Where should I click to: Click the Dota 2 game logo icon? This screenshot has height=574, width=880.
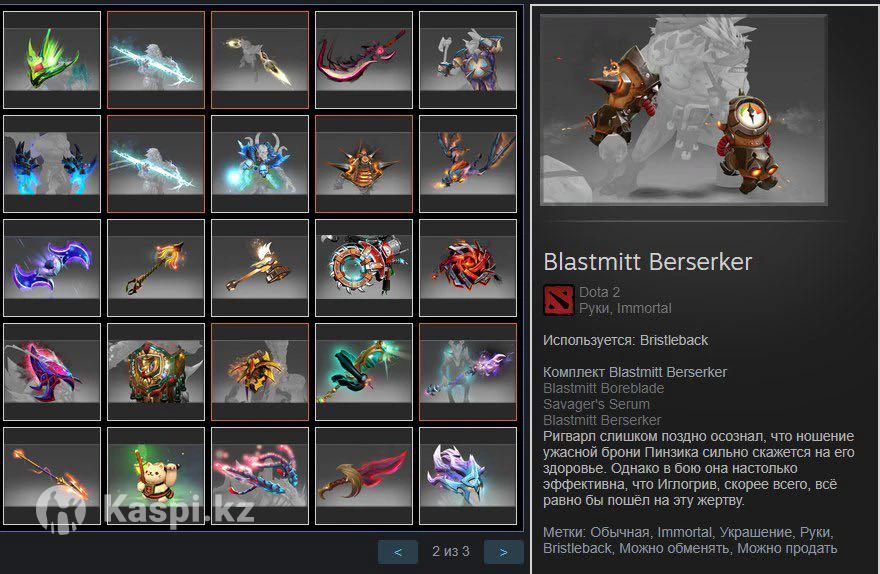tap(558, 300)
